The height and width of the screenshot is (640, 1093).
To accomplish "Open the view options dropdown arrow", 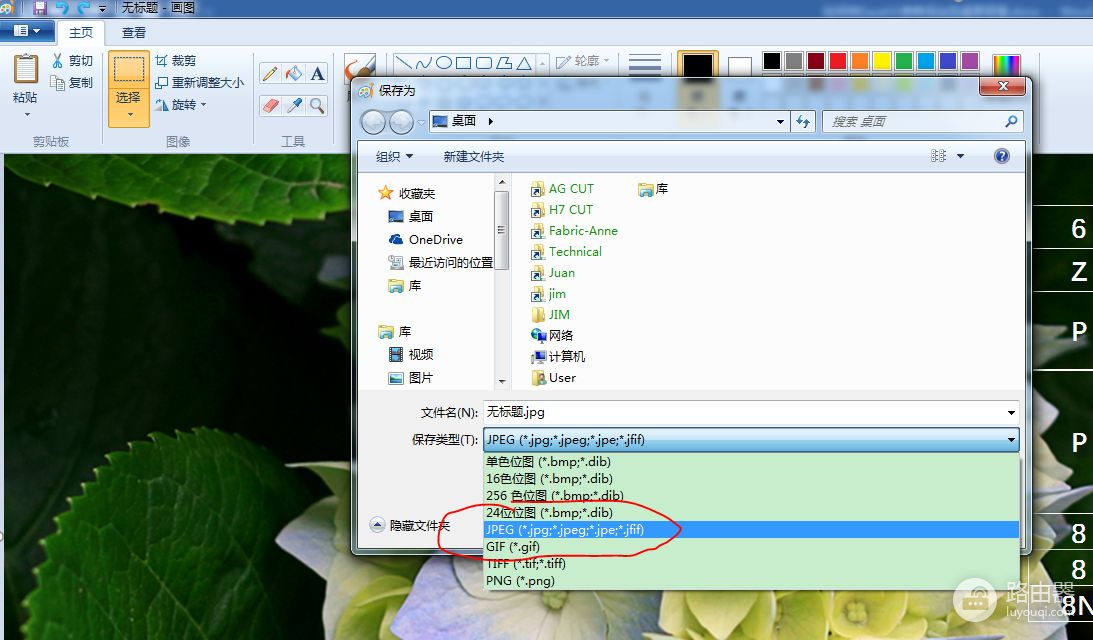I will 961,156.
